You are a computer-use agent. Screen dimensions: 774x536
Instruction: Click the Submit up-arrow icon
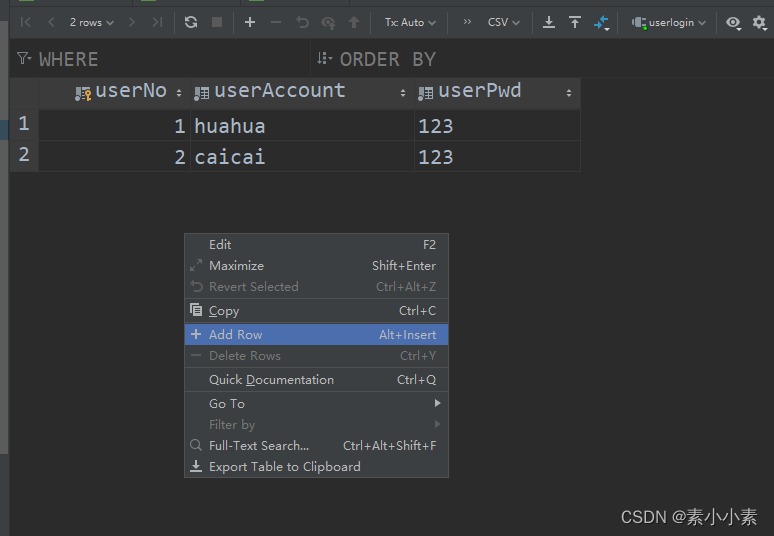tap(354, 22)
